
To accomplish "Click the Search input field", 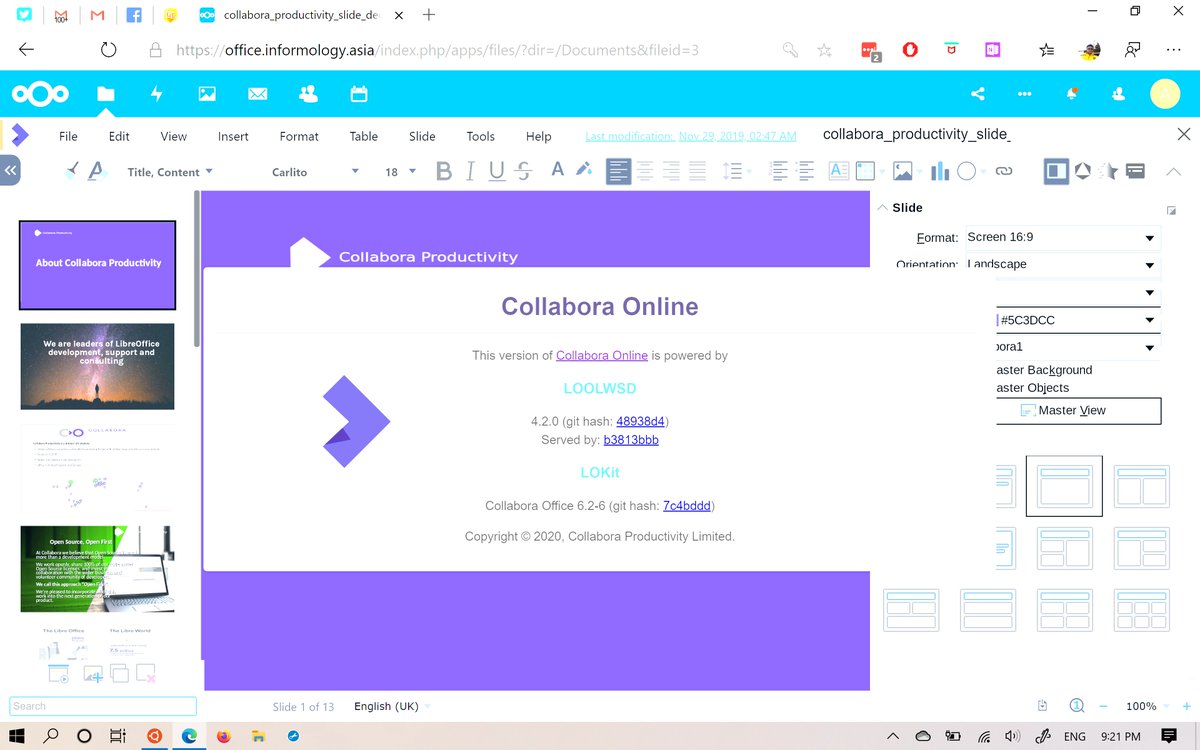I will pos(103,706).
